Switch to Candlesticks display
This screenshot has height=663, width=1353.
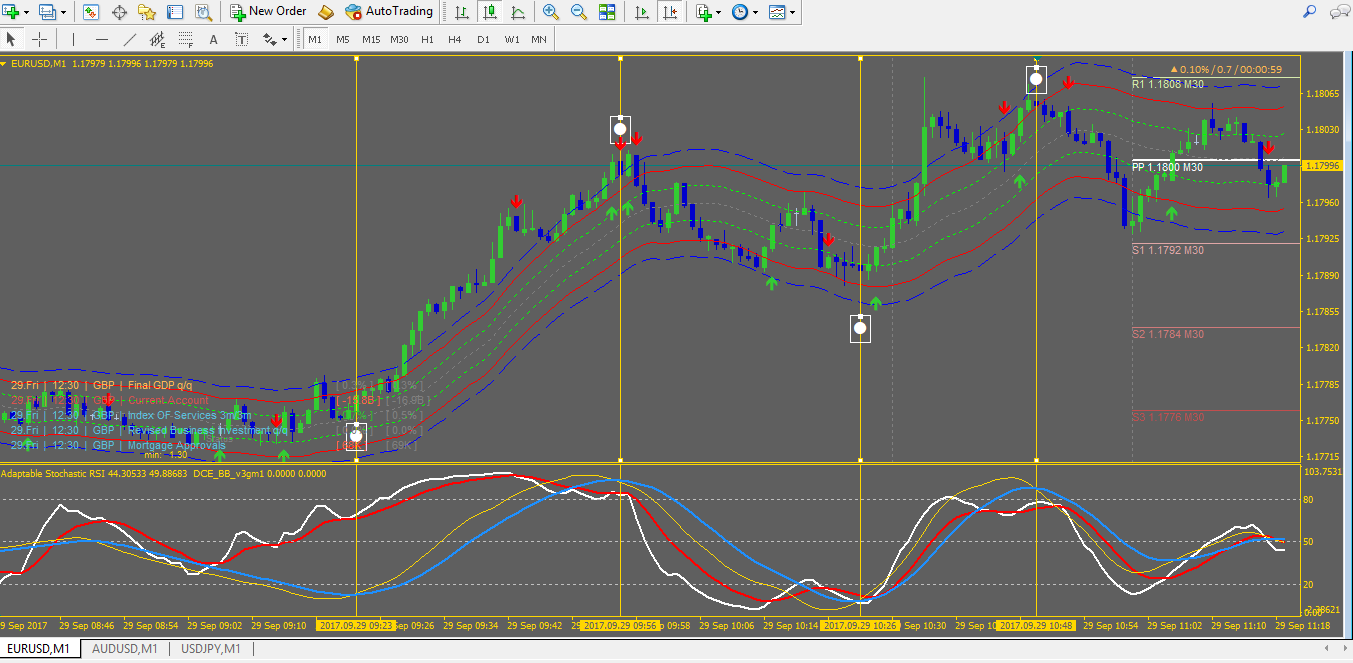pyautogui.click(x=489, y=12)
